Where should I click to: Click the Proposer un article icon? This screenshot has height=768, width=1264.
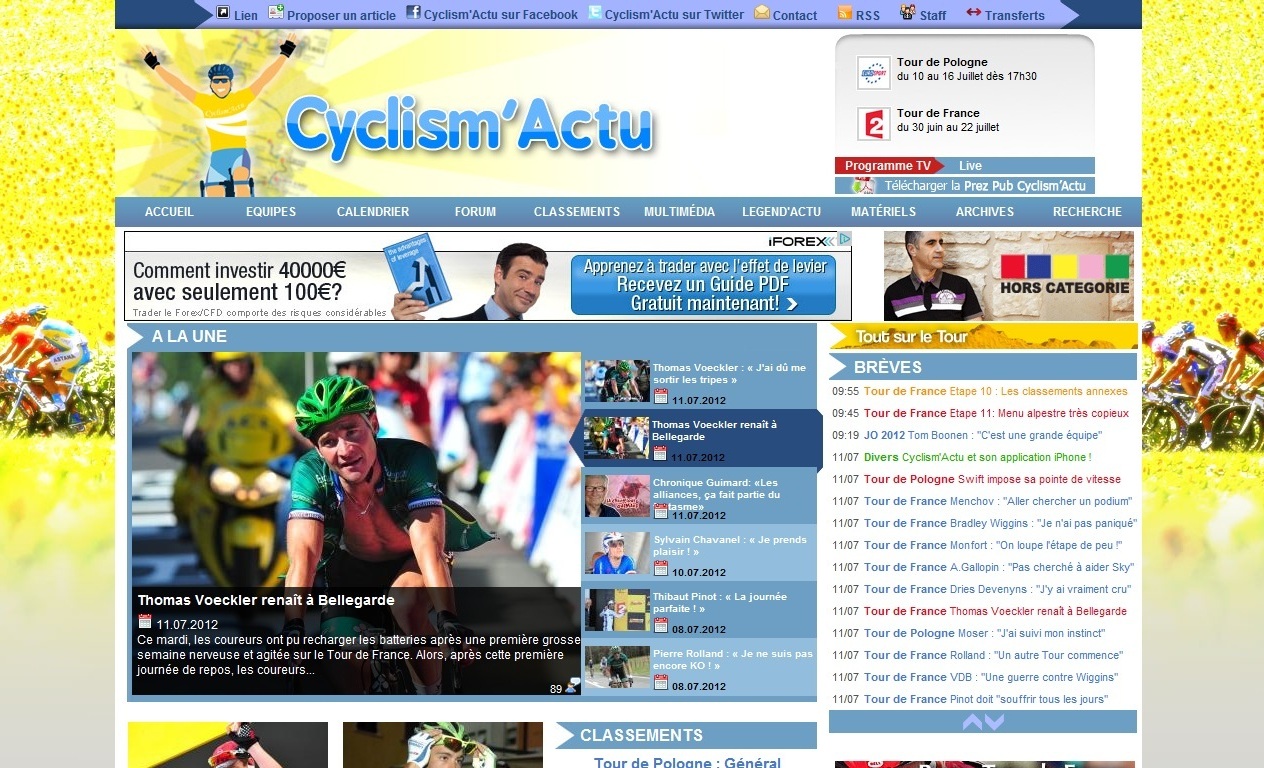click(x=276, y=13)
